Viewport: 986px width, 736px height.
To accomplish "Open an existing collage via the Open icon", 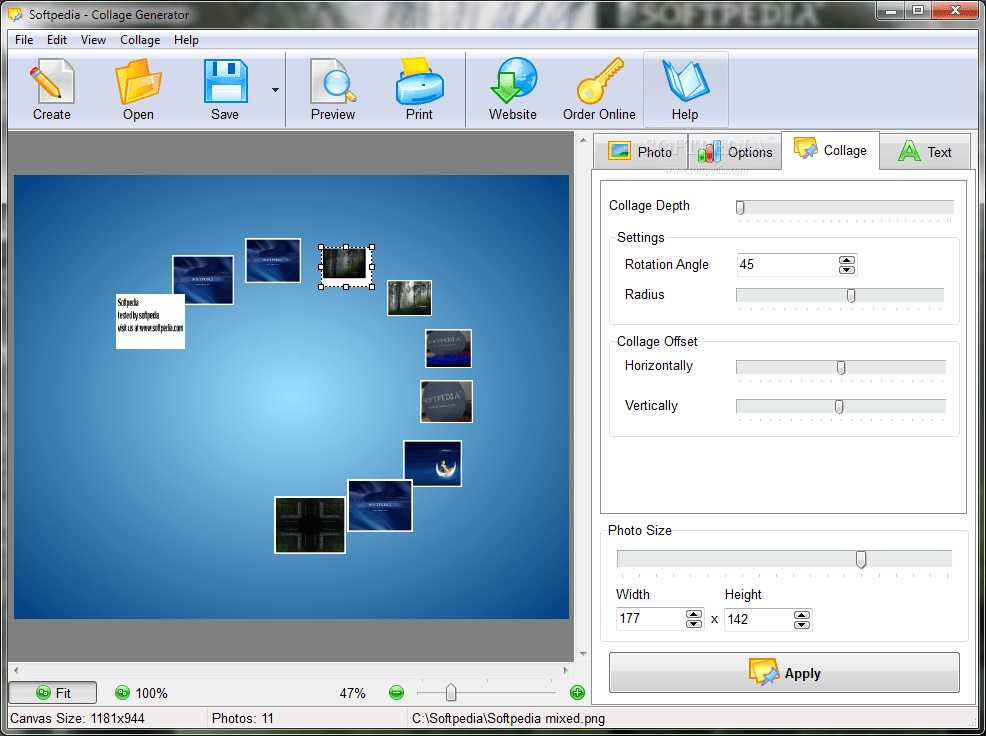I will (137, 88).
